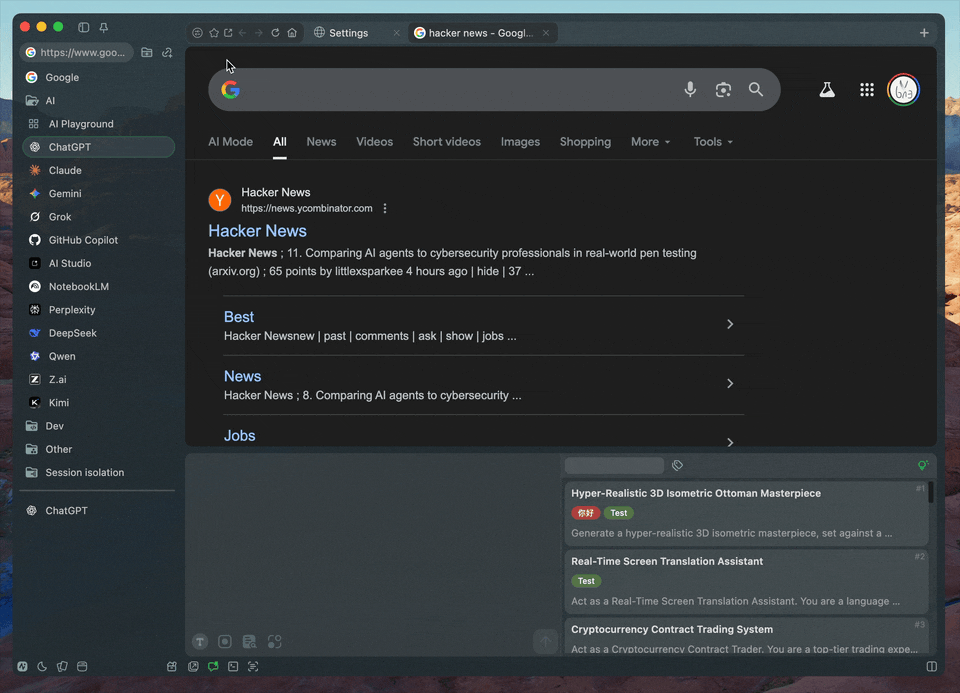This screenshot has width=960, height=693.
Task: Open the More results dropdown
Action: pyautogui.click(x=650, y=142)
